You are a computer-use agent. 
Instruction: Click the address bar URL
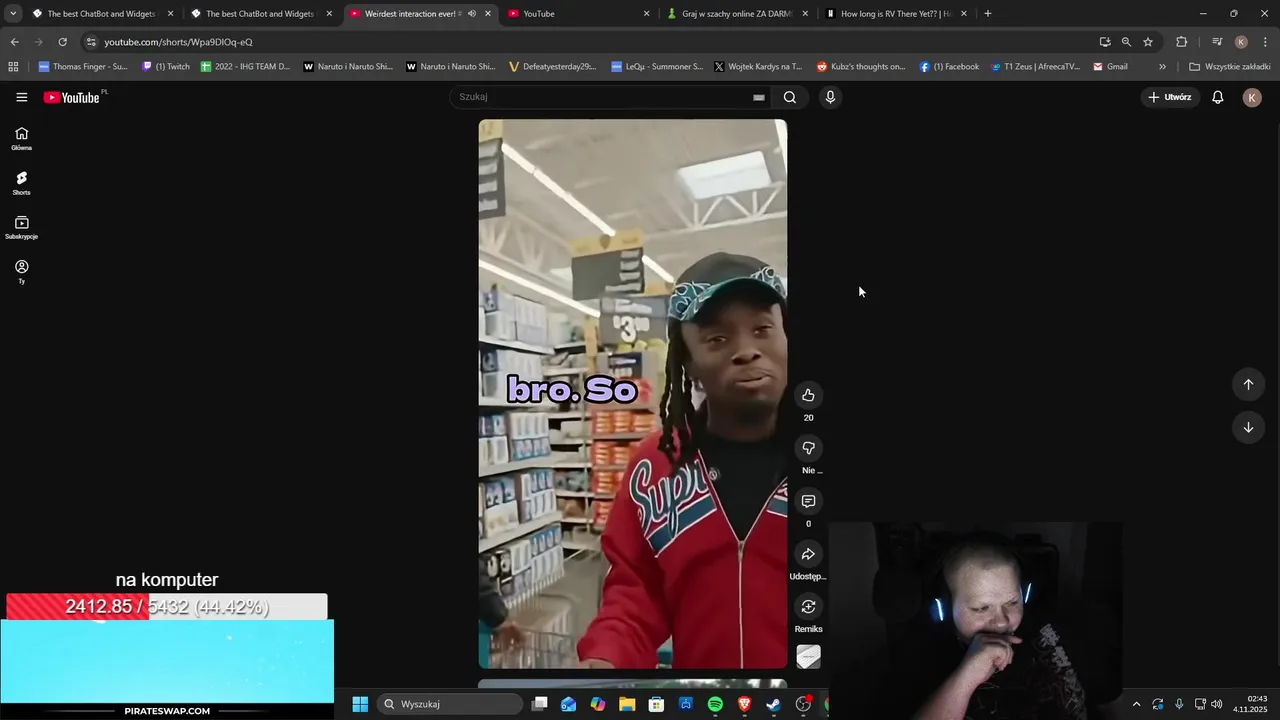[178, 42]
